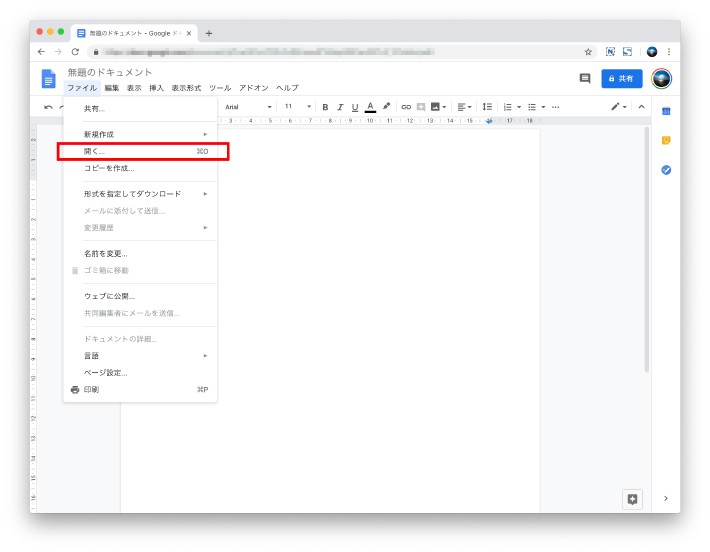Click the Google Docs home icon

point(48,79)
